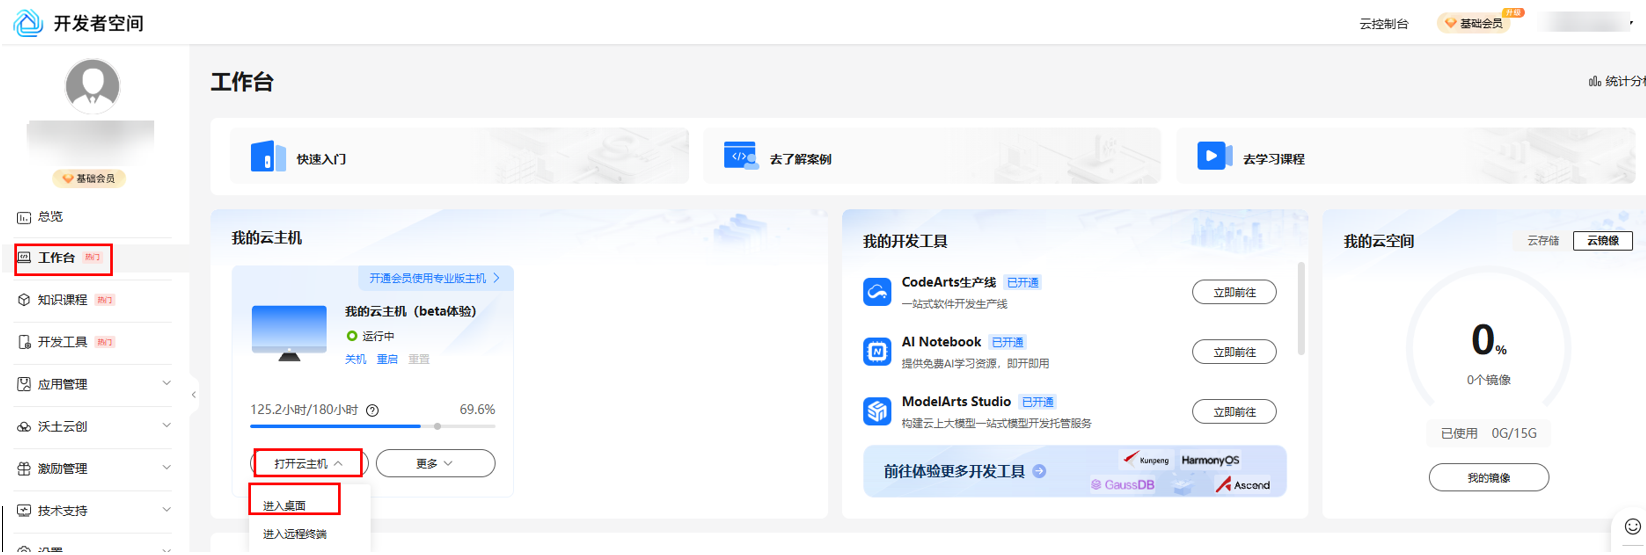Open the 开通会员使用专业版主机 link
This screenshot has width=1646, height=555.
[x=434, y=278]
